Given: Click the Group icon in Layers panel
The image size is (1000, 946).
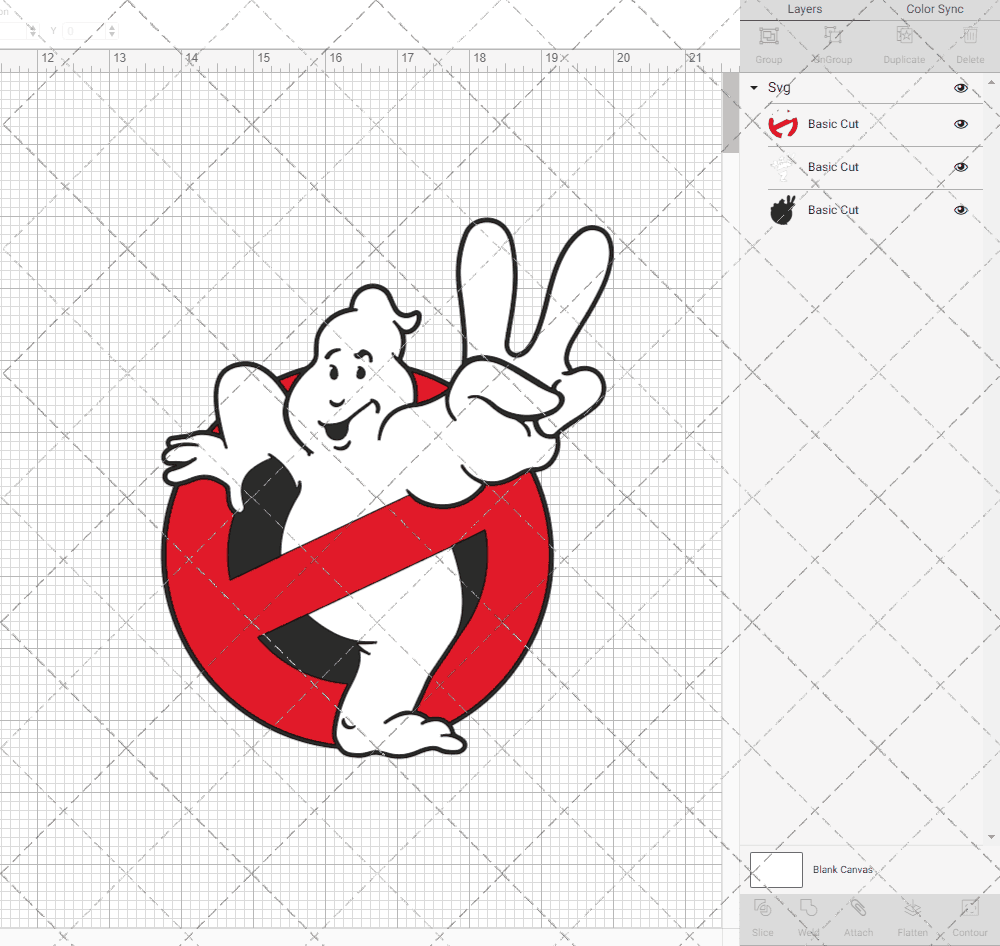Looking at the screenshot, I should click(768, 36).
